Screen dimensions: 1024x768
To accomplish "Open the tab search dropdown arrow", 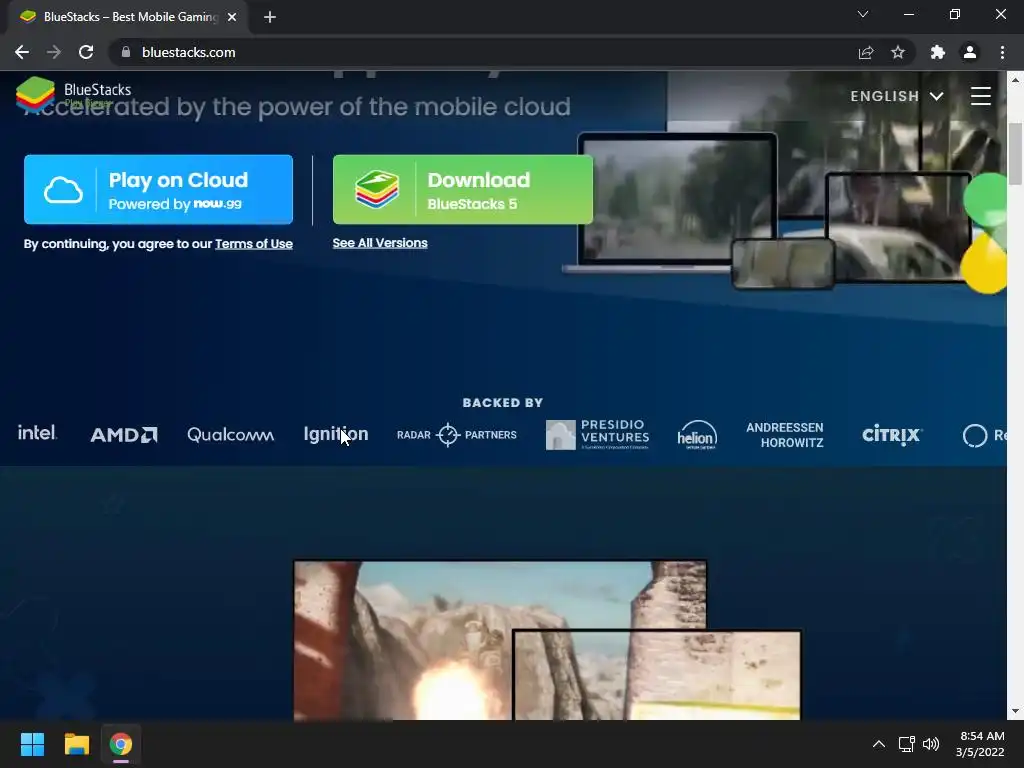I will pos(863,14).
